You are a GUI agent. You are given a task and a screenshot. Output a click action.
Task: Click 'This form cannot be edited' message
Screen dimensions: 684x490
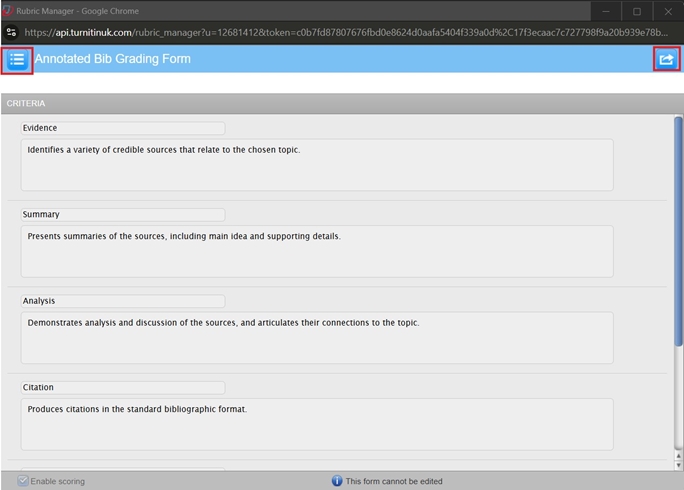point(394,481)
